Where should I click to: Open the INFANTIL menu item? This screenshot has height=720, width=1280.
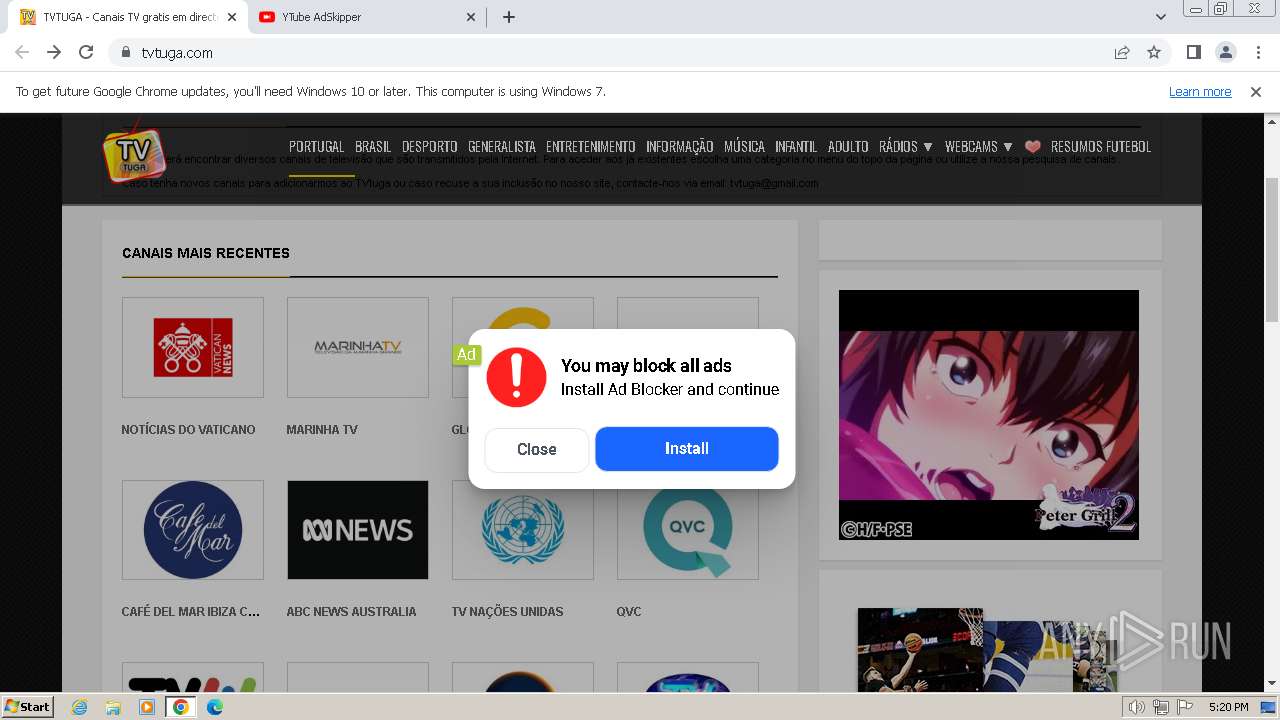coord(796,146)
